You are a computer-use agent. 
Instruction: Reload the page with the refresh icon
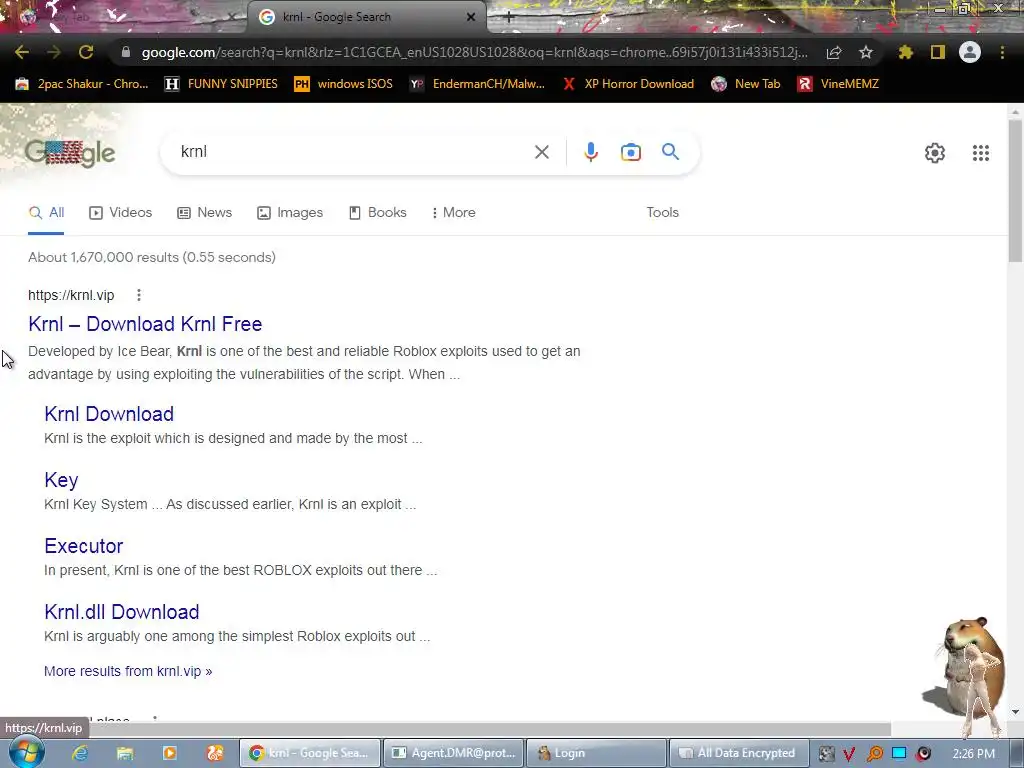point(86,52)
